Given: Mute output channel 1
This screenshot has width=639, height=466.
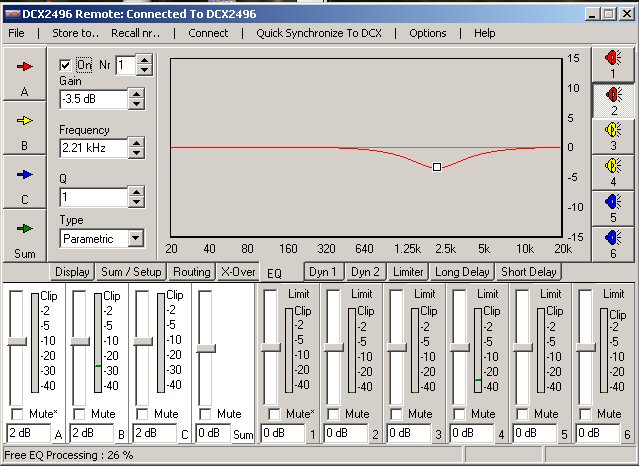Looking at the screenshot, I should pos(274,414).
